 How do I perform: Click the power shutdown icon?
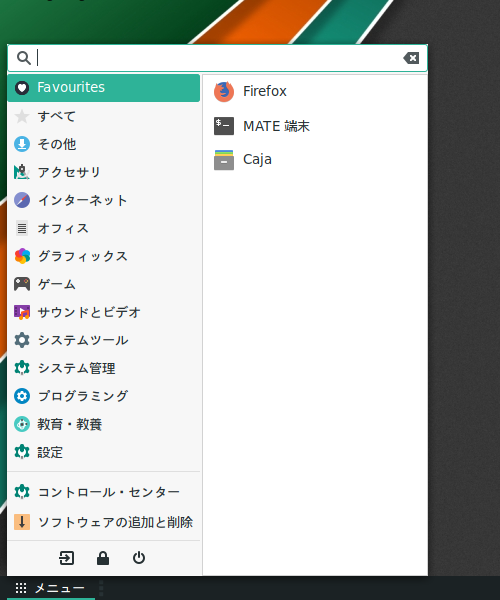[x=139, y=558]
